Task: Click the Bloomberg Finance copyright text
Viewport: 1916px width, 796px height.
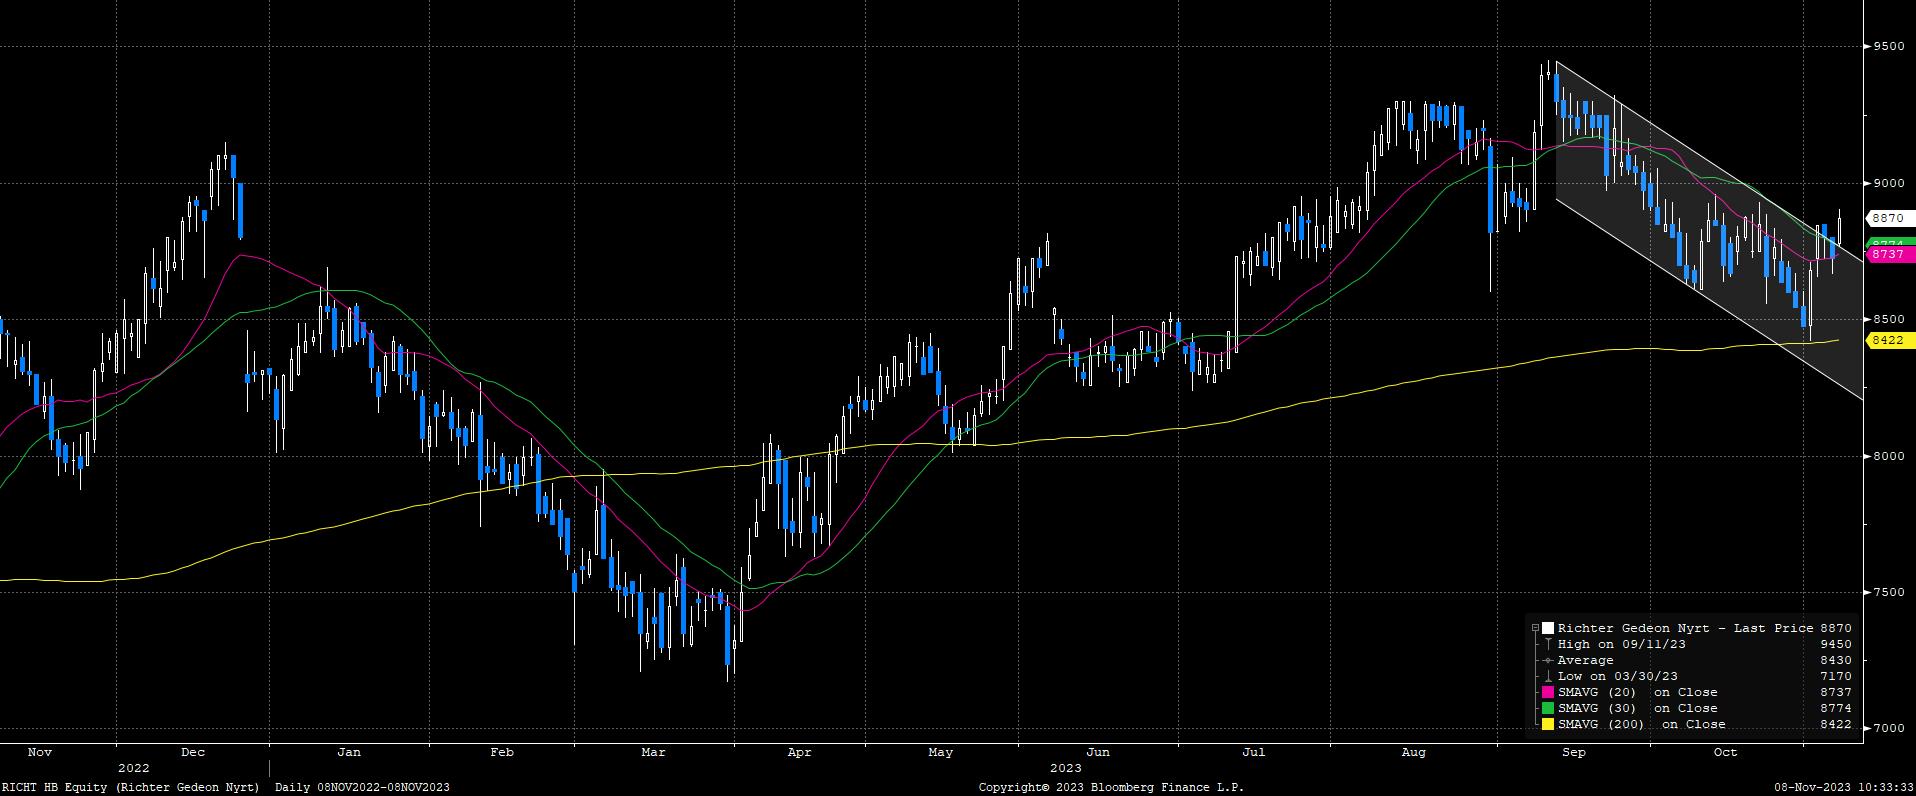Action: [x=1111, y=787]
